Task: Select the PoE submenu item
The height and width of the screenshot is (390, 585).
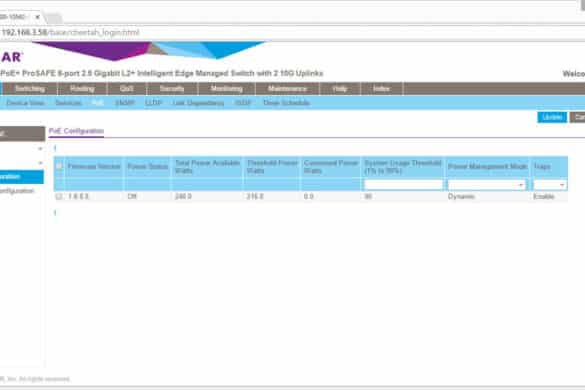Action: pyautogui.click(x=97, y=103)
